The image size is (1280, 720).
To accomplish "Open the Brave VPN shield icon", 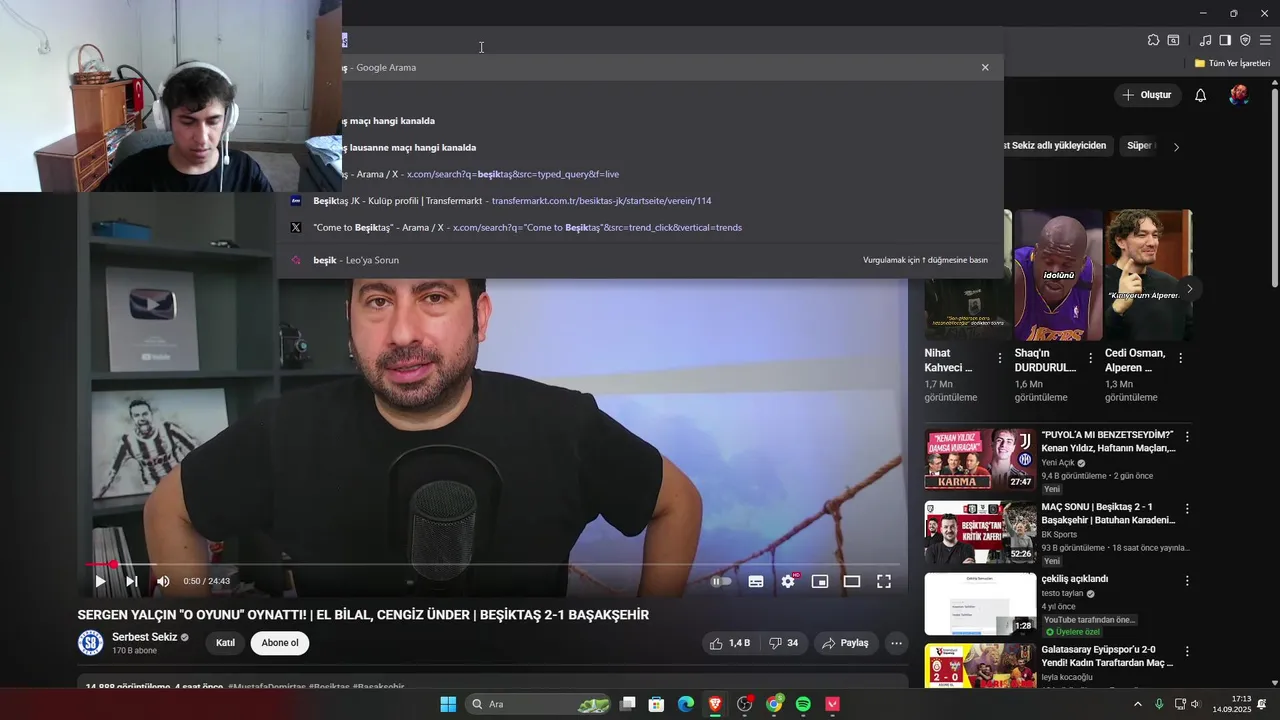I will coord(1245,40).
